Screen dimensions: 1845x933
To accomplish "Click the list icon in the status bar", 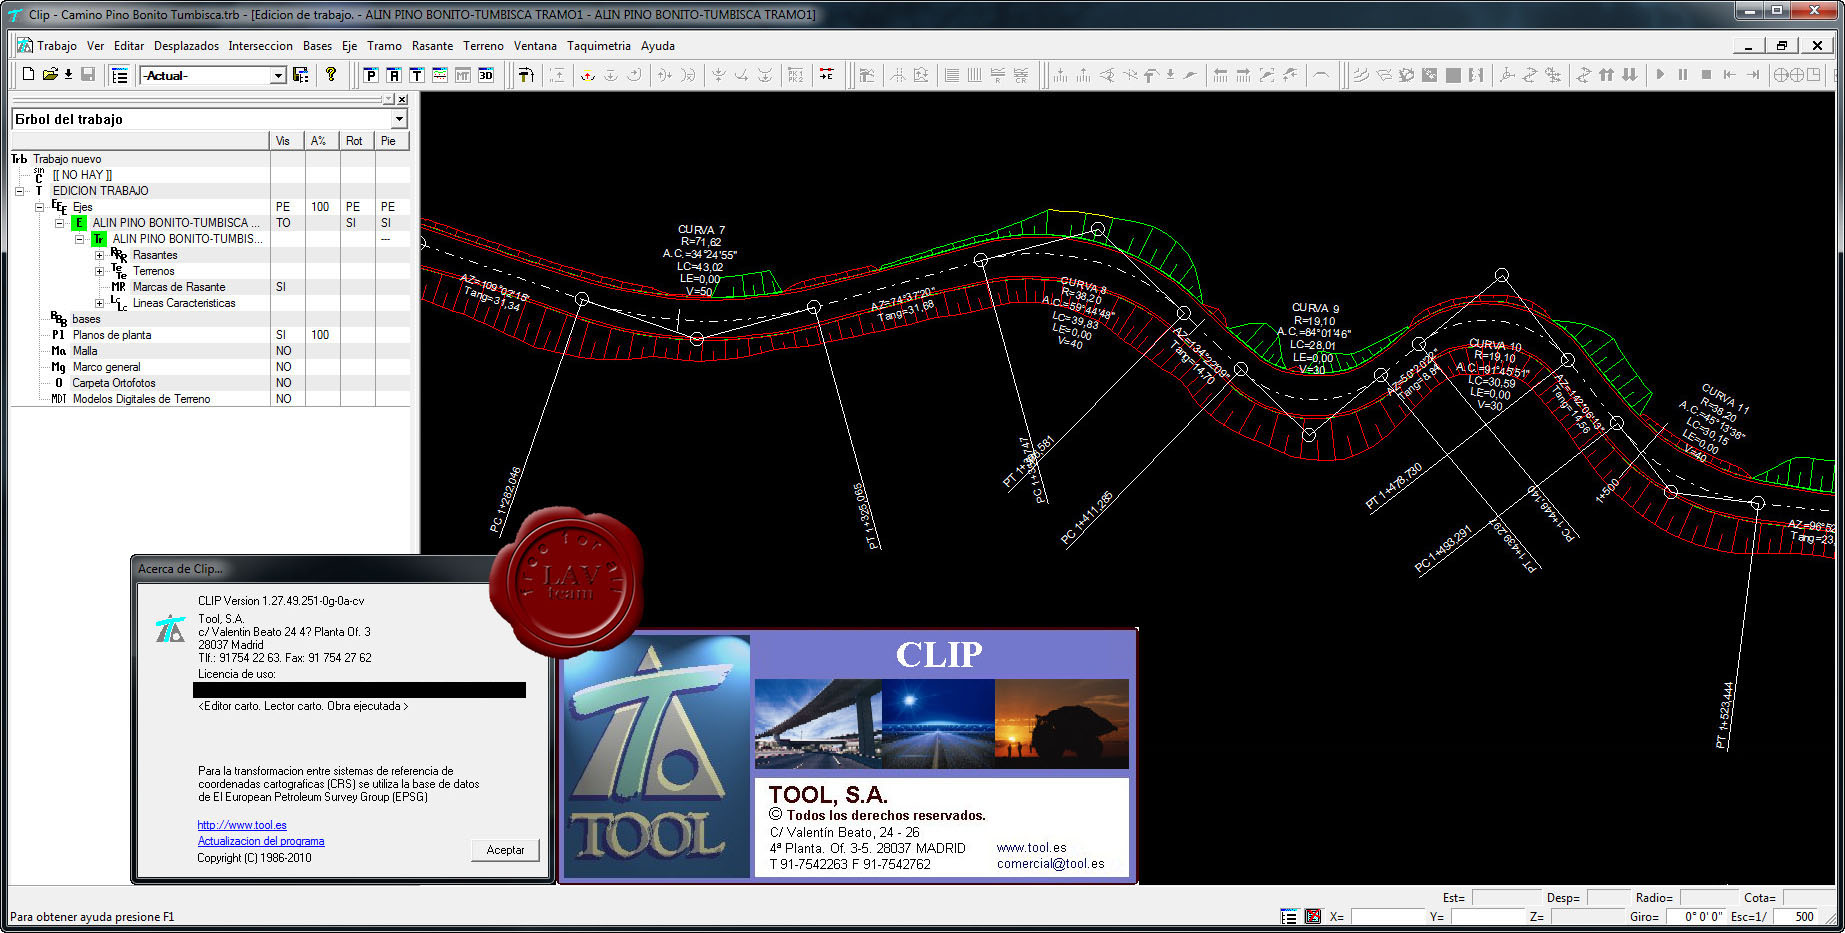I will click(1289, 916).
